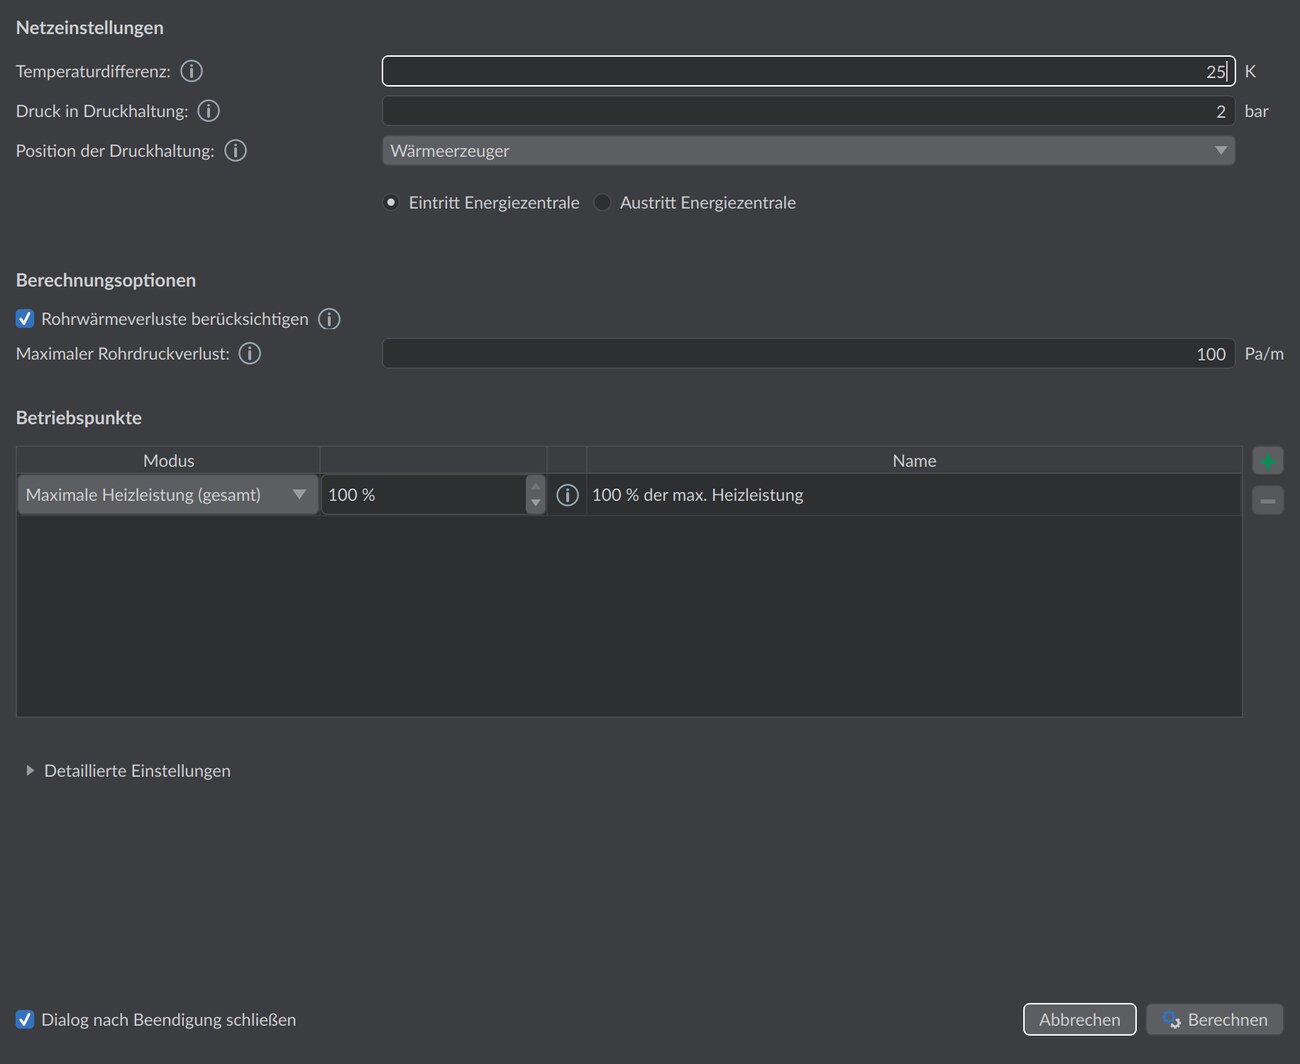
Task: Toggle Rohrwärmeverluste berücksichtigen checkbox
Action: coord(25,319)
